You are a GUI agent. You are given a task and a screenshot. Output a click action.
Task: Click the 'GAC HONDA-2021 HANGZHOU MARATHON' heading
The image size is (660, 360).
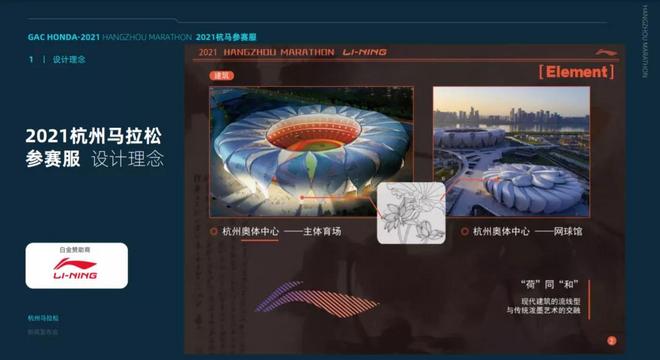(110, 37)
